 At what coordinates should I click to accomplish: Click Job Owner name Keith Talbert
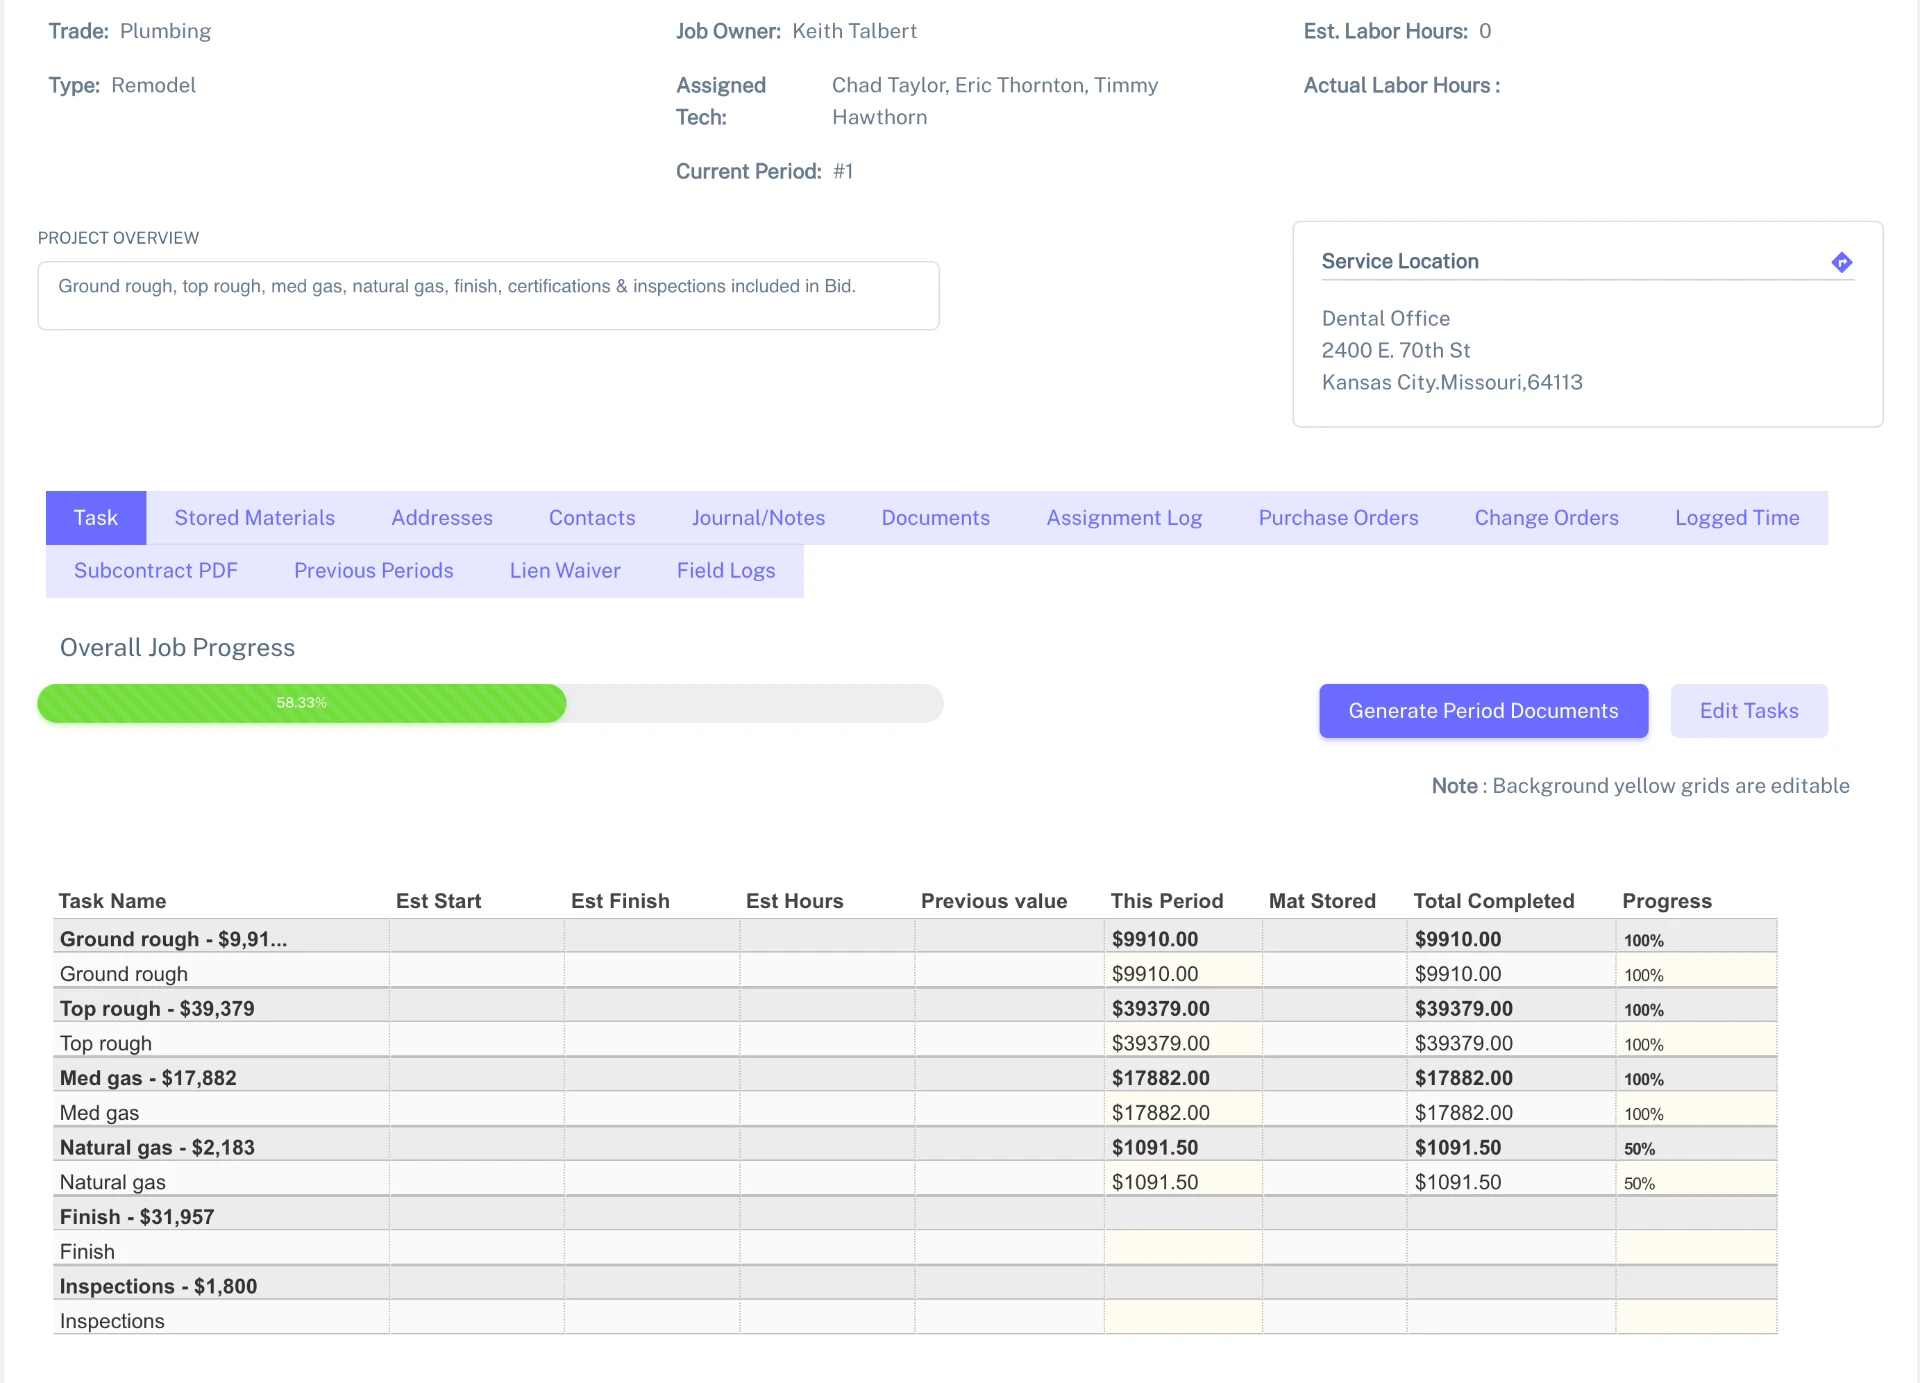854,31
